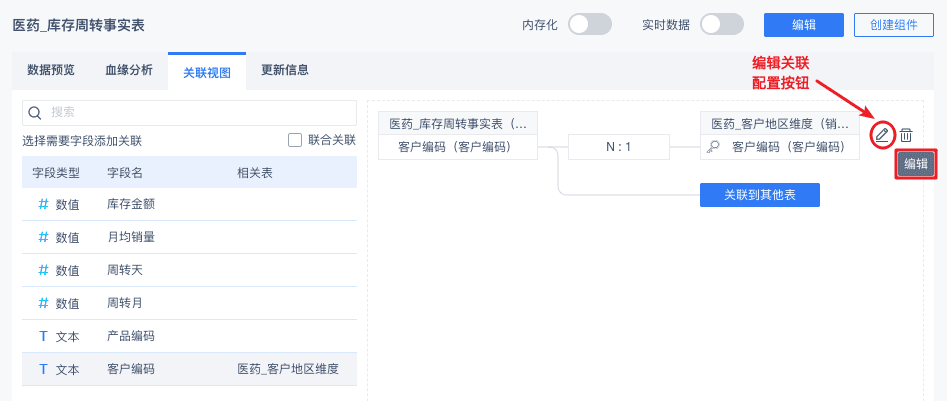
Task: Click the # icon next to 周转天
Action: 43,270
